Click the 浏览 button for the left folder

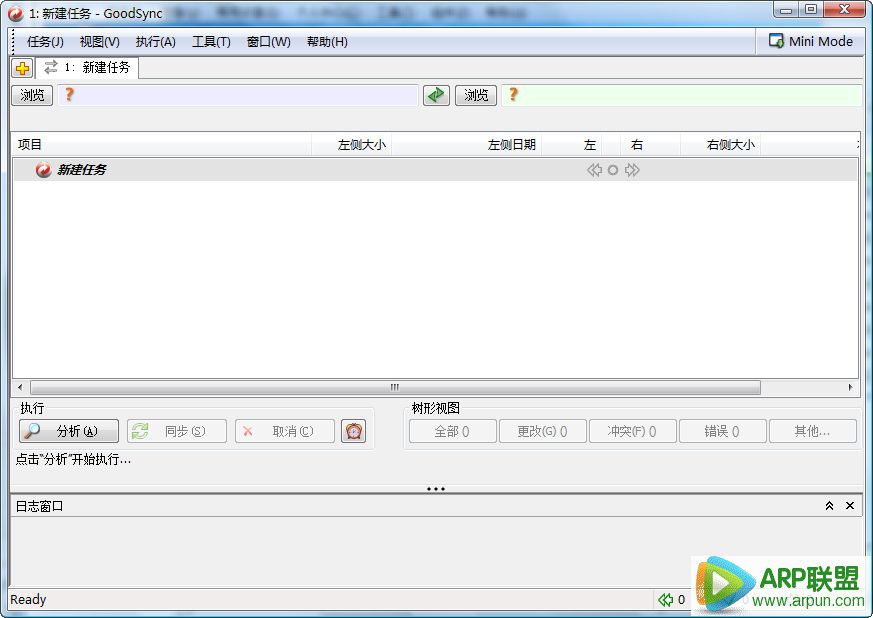[31, 95]
